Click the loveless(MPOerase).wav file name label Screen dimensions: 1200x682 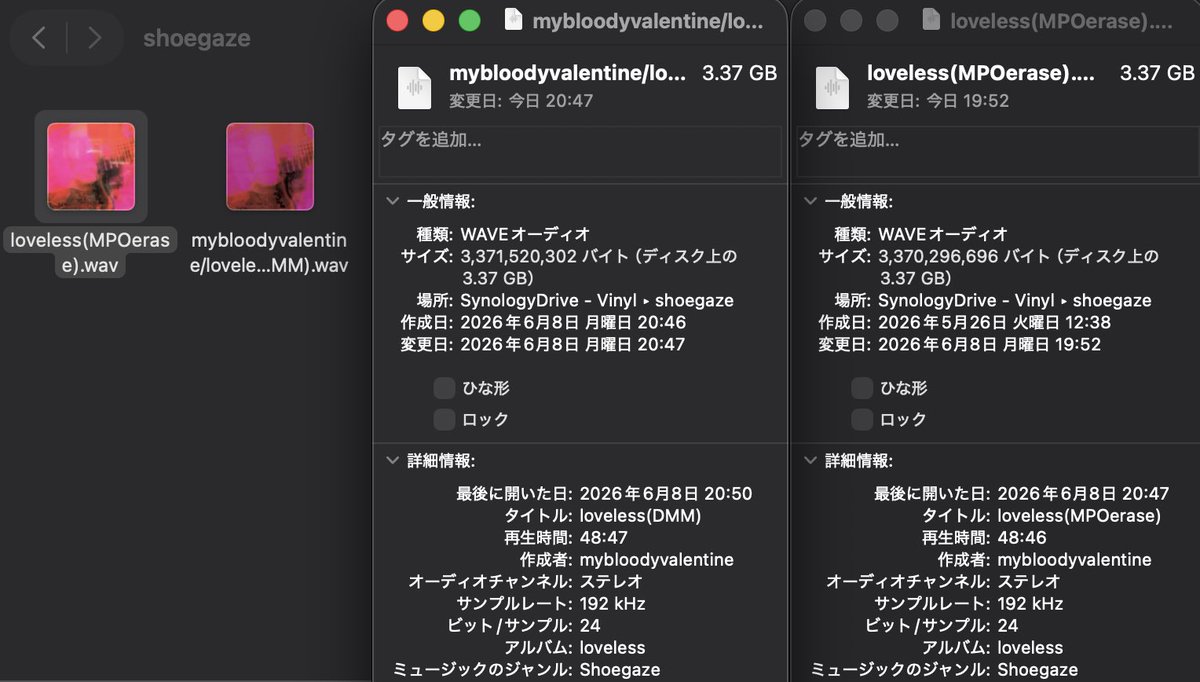point(91,252)
